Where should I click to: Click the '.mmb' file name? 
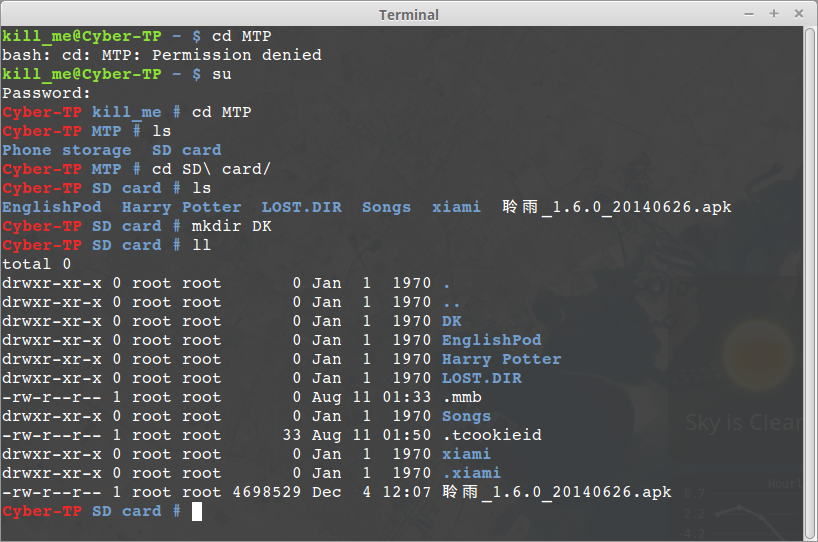coord(462,397)
